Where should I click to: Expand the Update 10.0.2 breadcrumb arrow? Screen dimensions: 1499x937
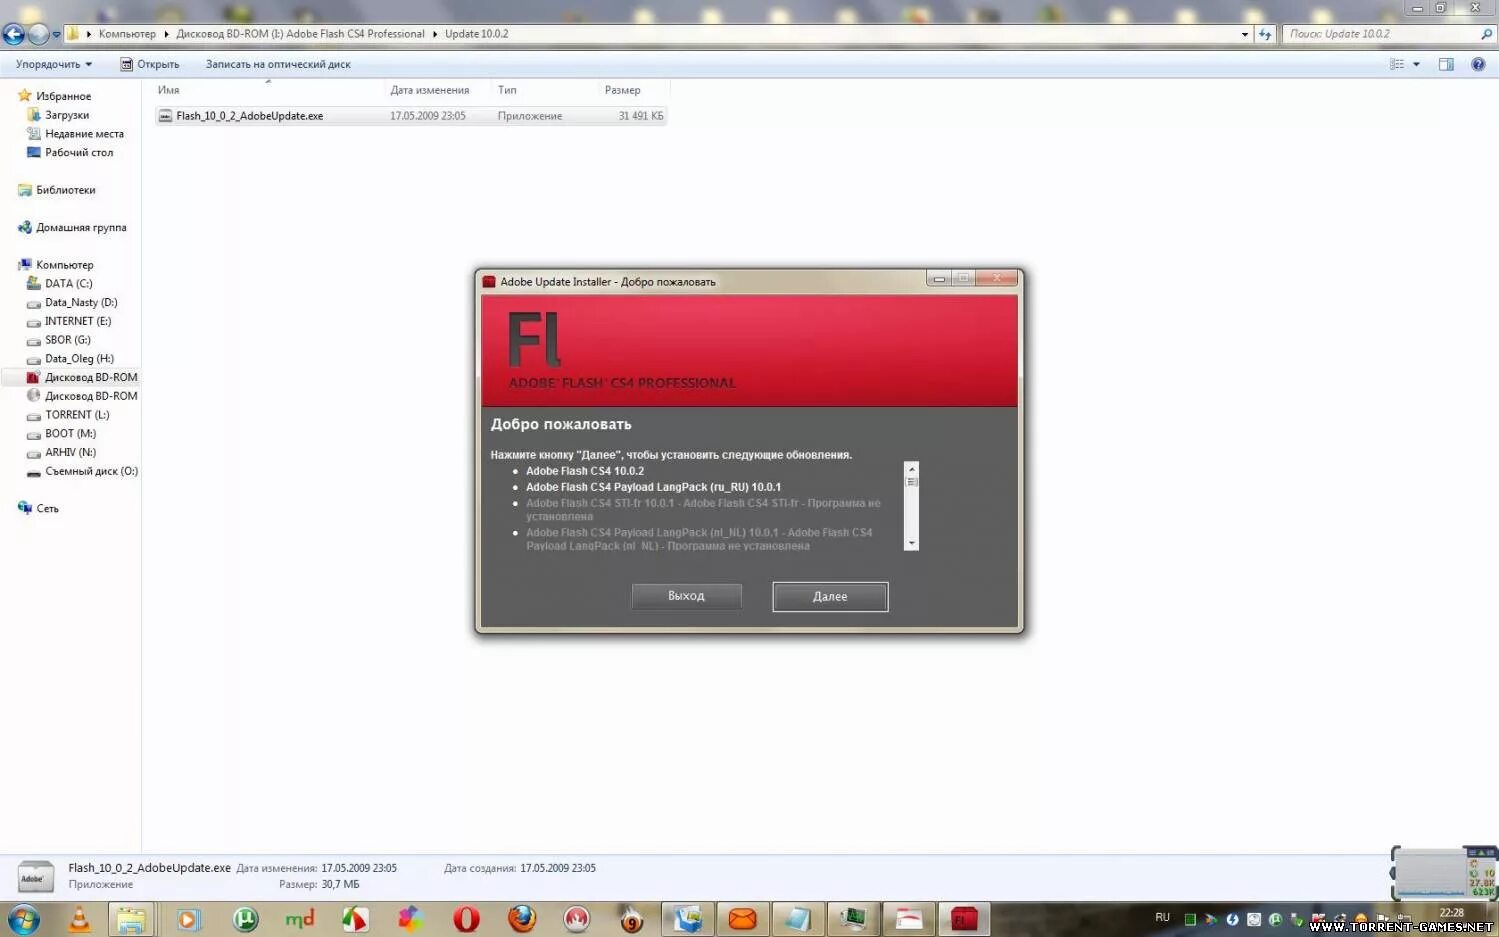(x=435, y=34)
